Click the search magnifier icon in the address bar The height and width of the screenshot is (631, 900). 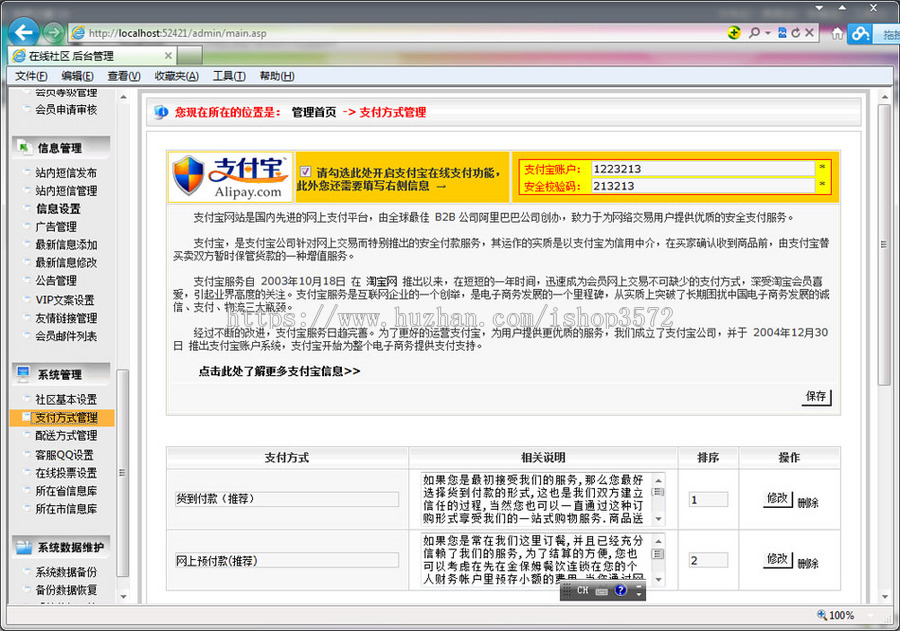[754, 31]
